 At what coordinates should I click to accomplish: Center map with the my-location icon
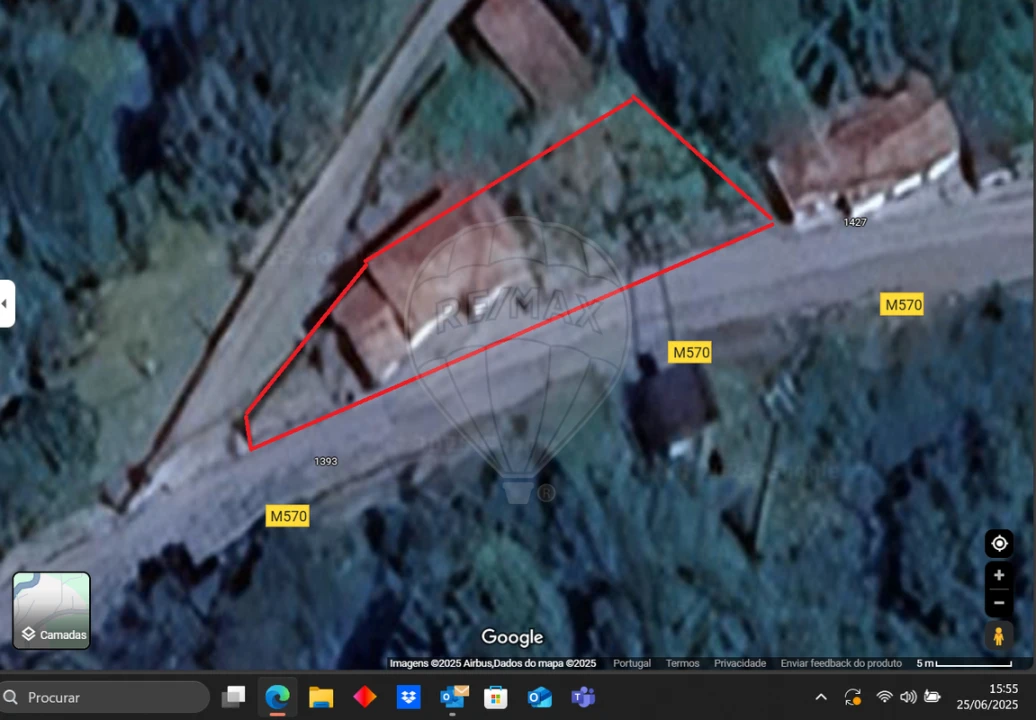pos(999,543)
